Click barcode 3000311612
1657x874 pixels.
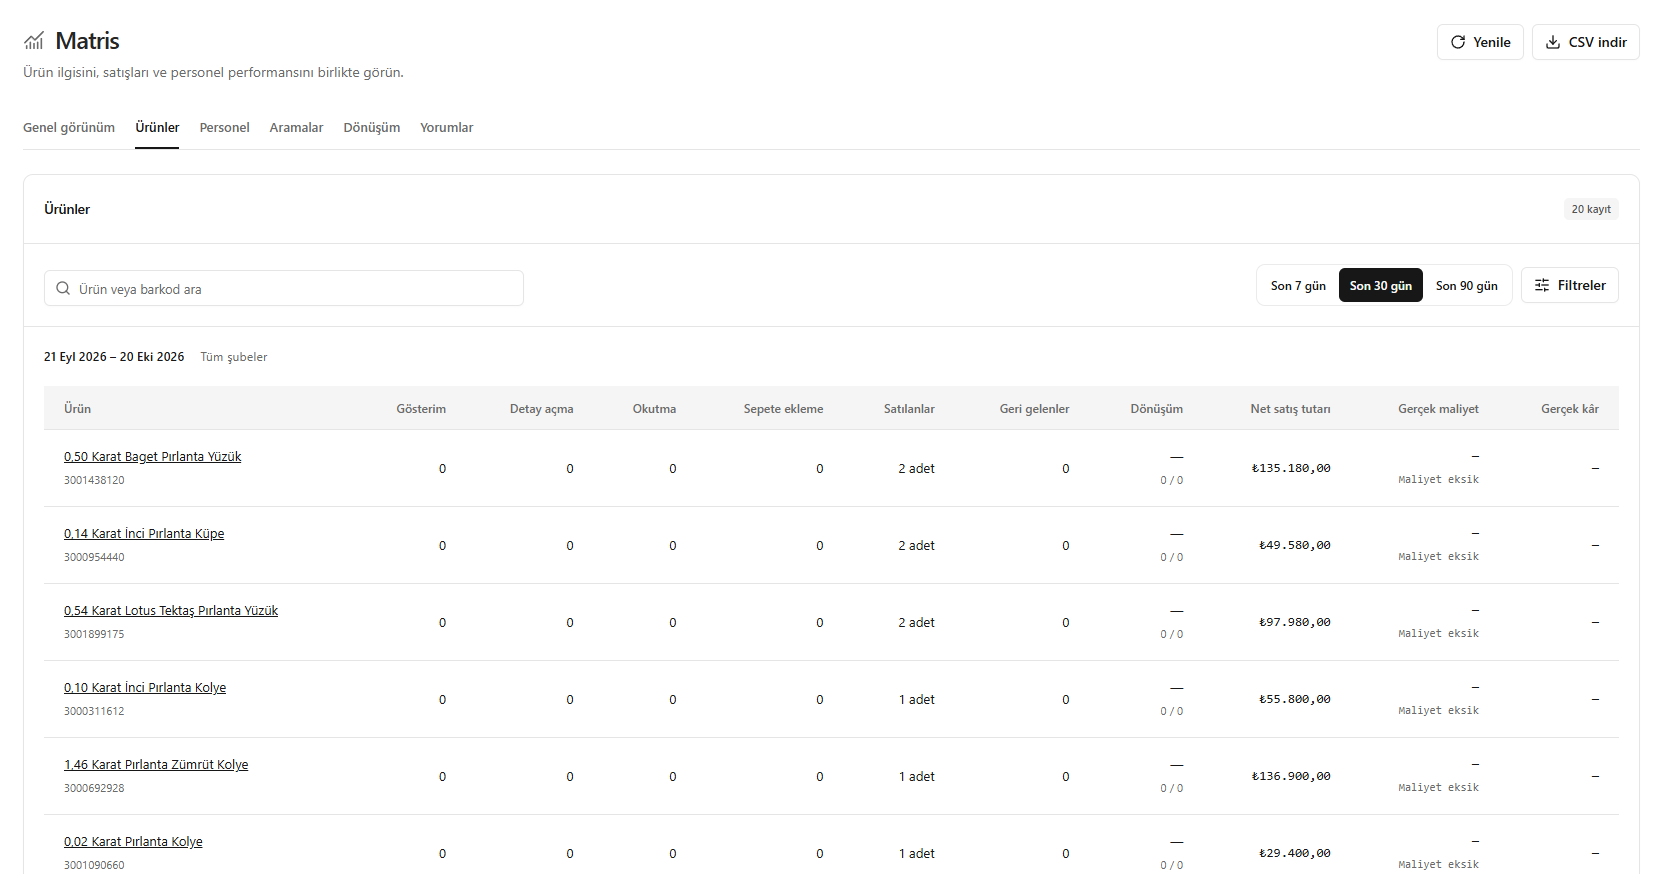[94, 711]
